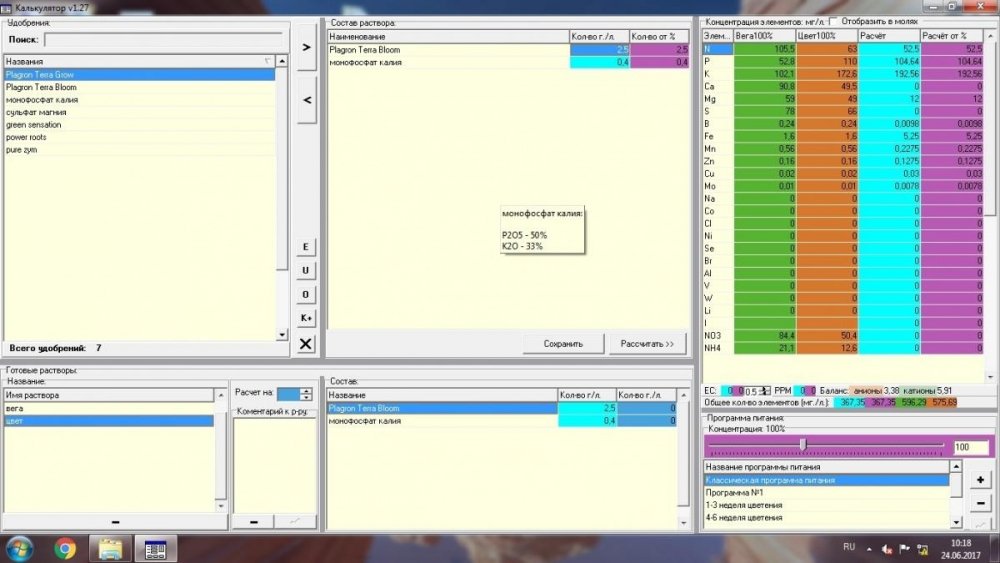Click the add-to-solution right arrow button
The height and width of the screenshot is (563, 1000).
click(307, 47)
